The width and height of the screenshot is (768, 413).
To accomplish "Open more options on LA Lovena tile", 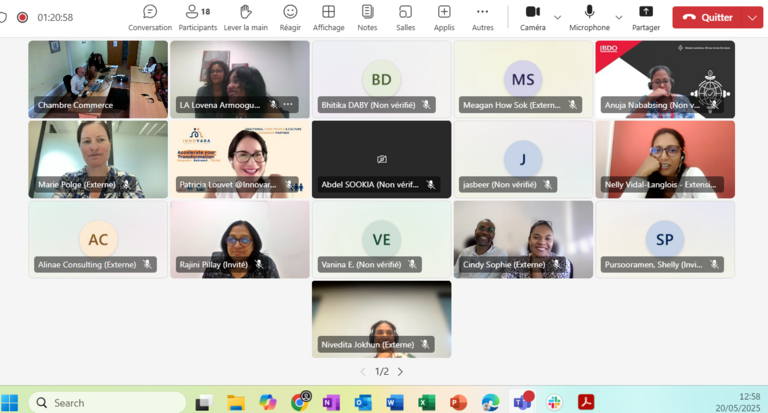I will [x=288, y=104].
